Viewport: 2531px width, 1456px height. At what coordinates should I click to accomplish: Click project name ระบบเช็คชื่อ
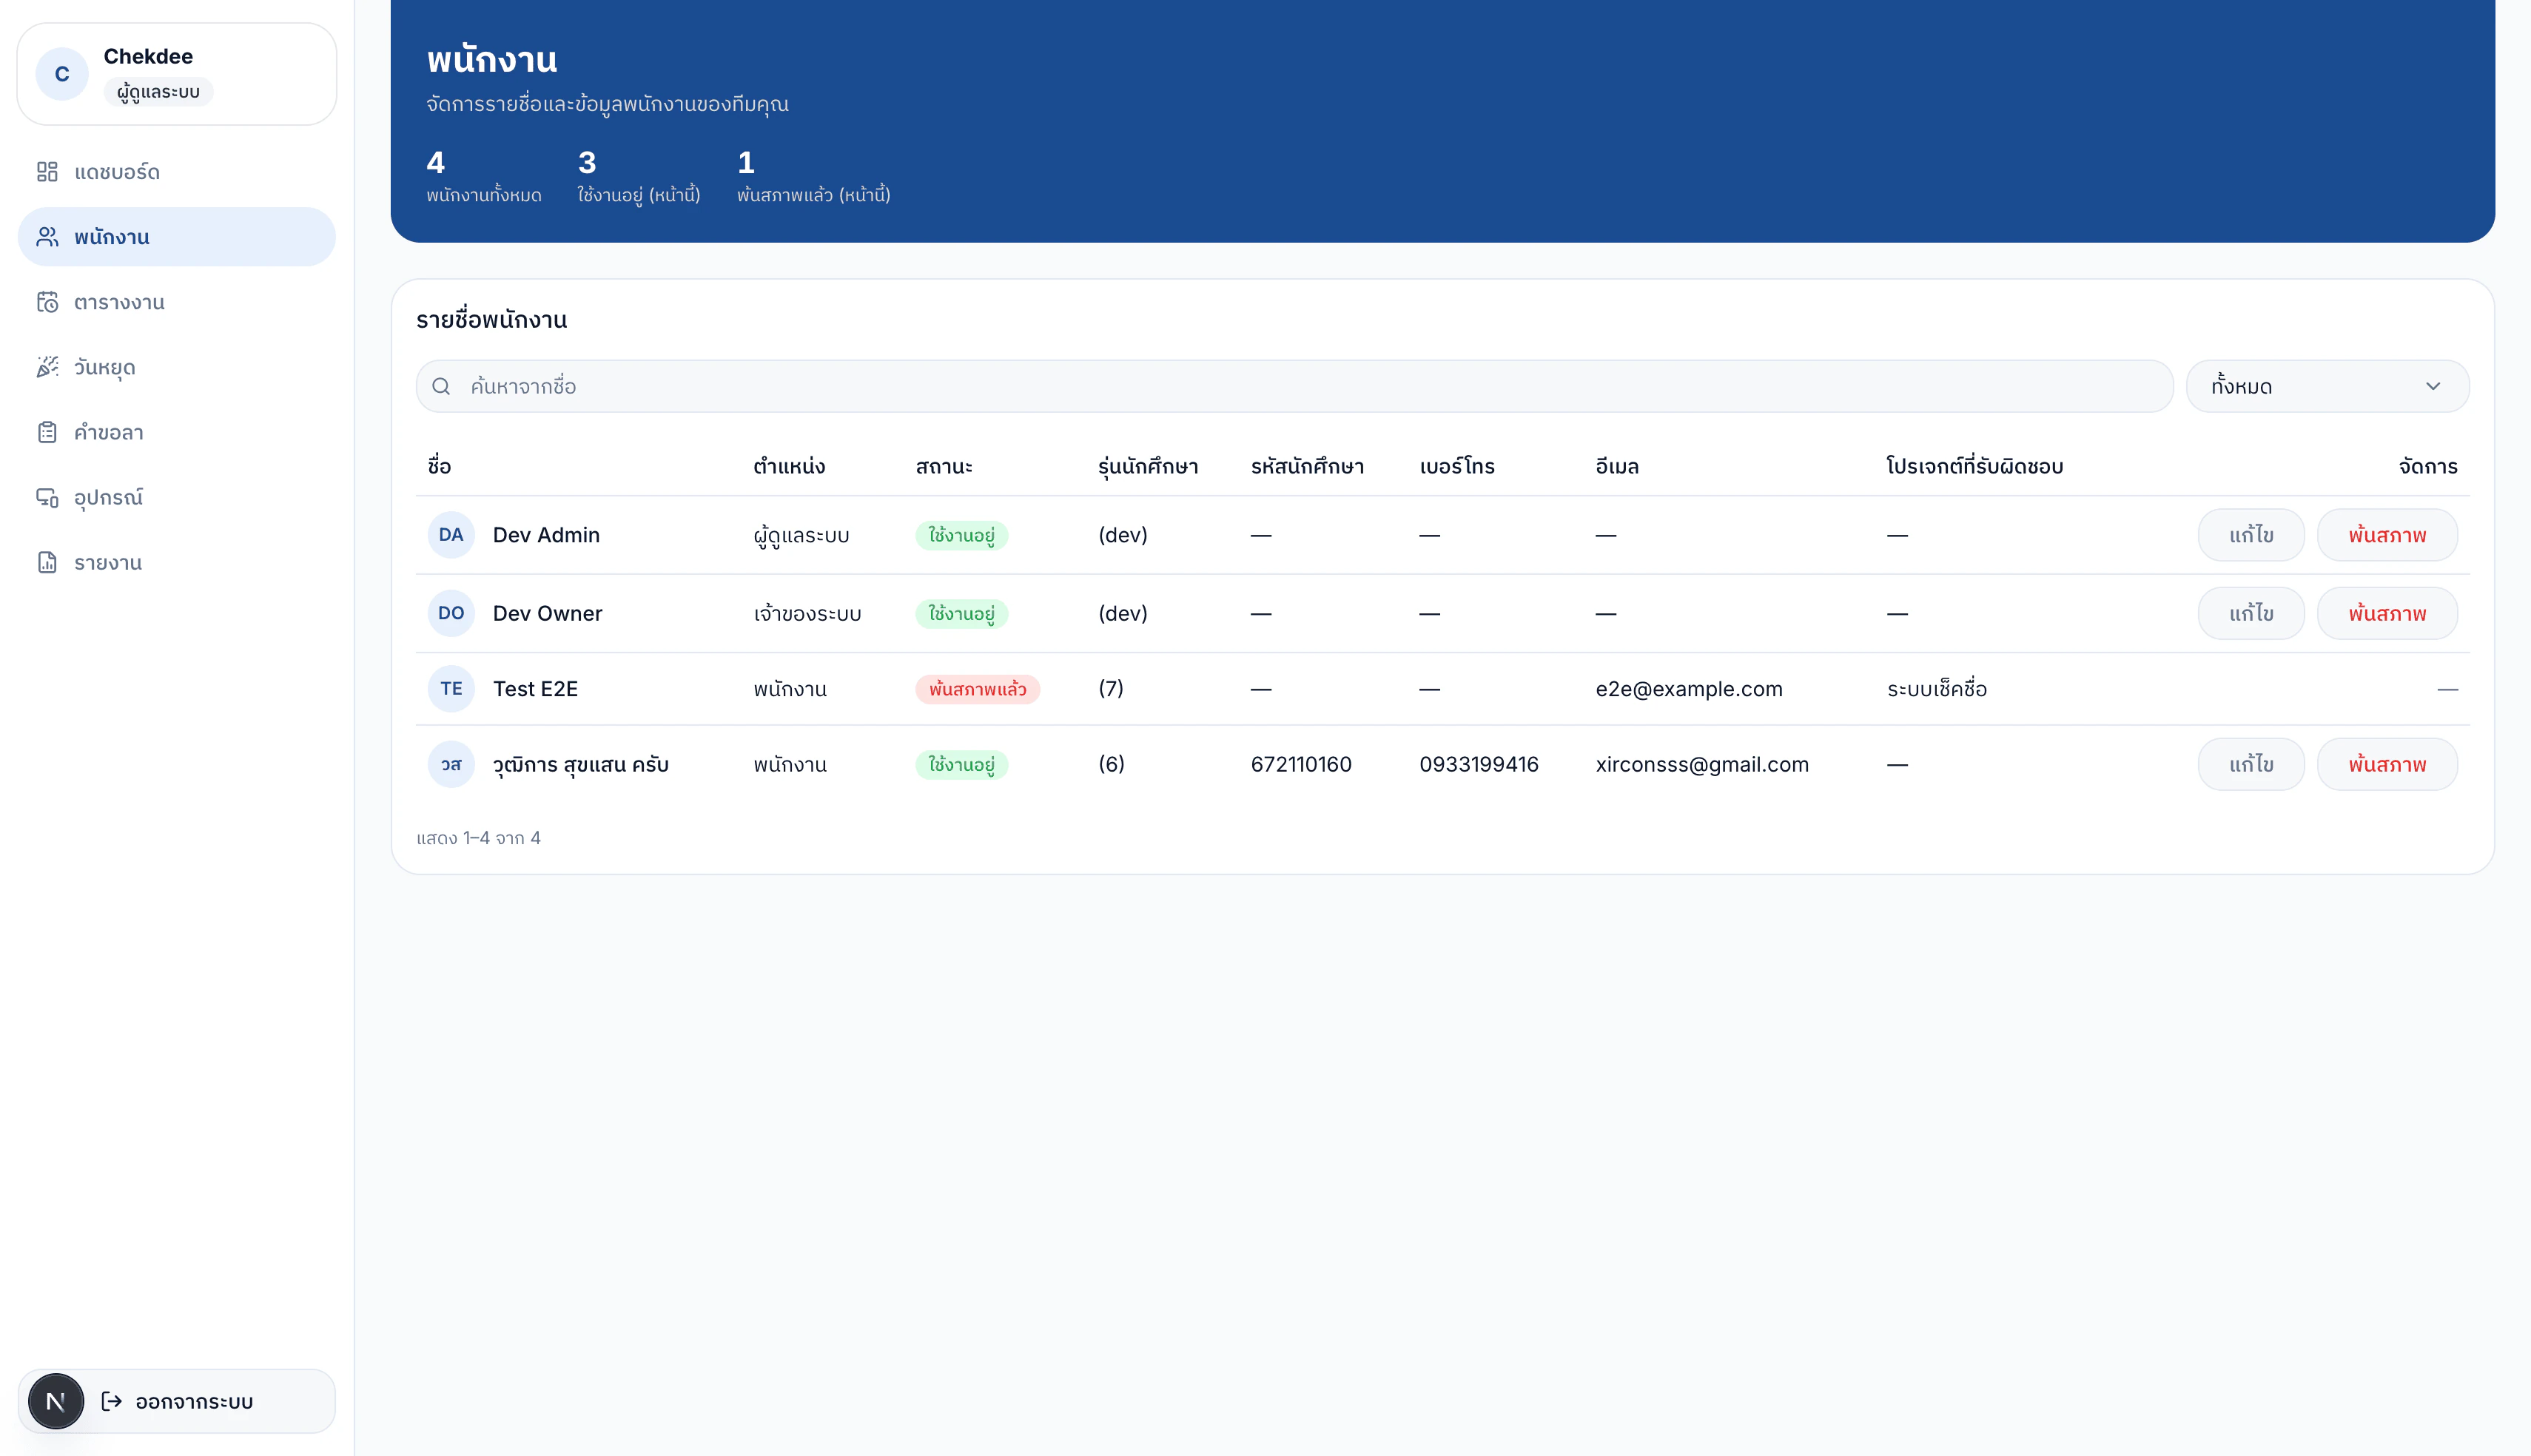pos(1937,689)
